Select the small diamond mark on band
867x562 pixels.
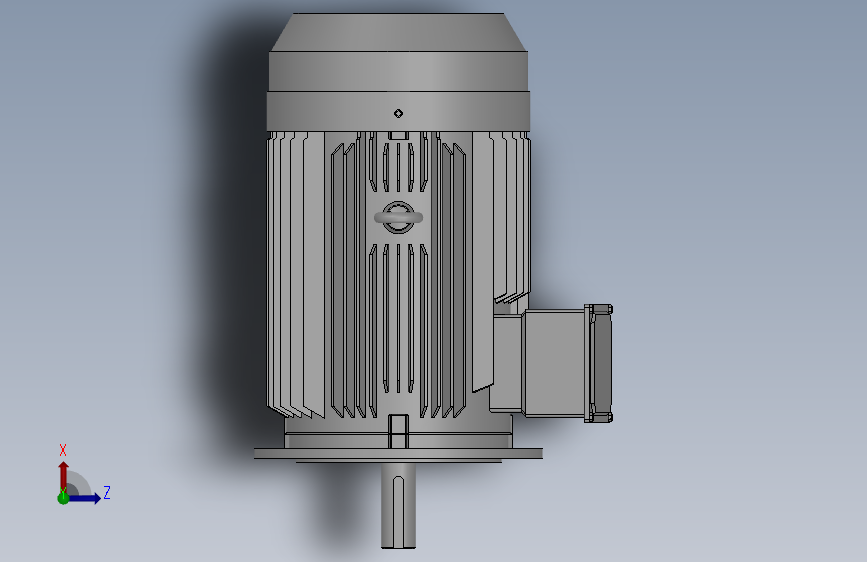point(398,113)
